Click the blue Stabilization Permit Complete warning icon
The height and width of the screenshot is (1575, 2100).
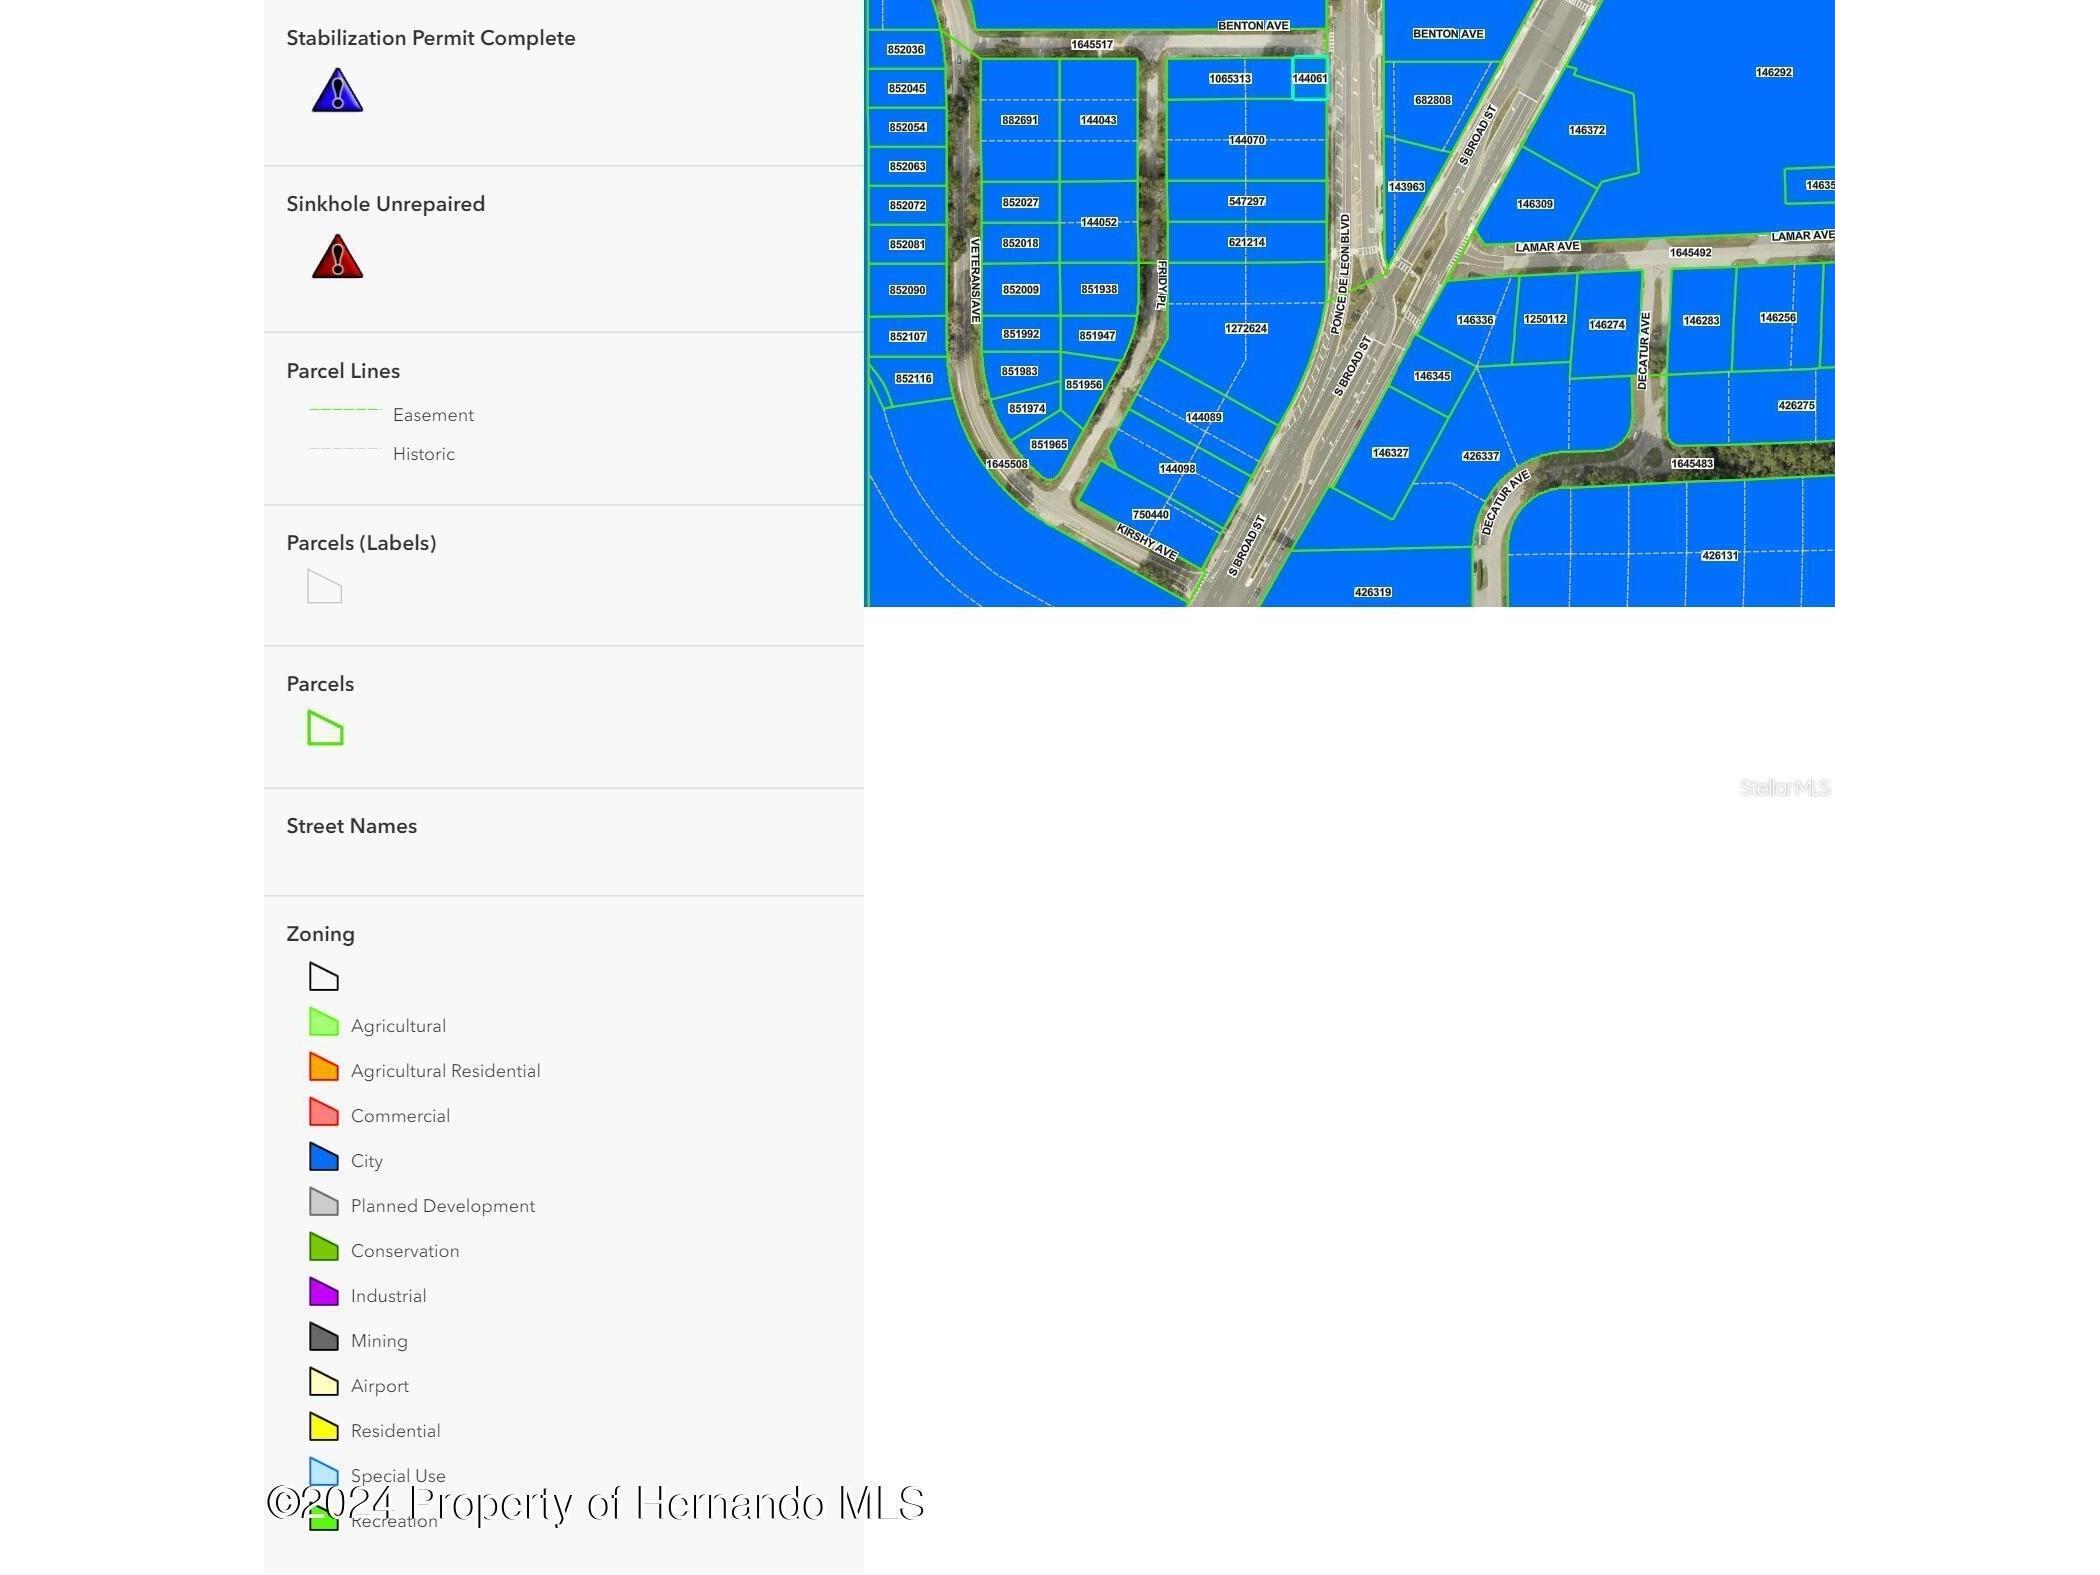tap(337, 90)
